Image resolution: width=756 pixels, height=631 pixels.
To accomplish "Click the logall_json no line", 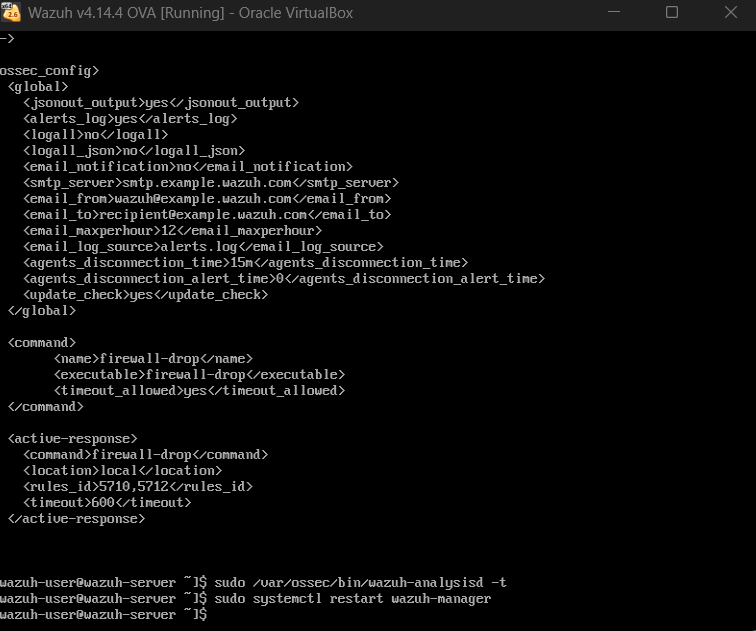I will pyautogui.click(x=134, y=150).
